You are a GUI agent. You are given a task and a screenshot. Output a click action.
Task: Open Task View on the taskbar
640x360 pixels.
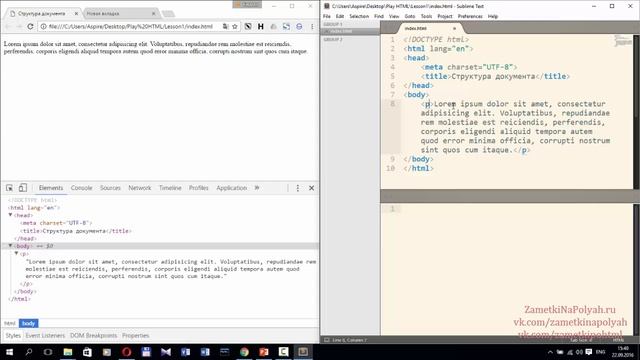[x=48, y=352]
